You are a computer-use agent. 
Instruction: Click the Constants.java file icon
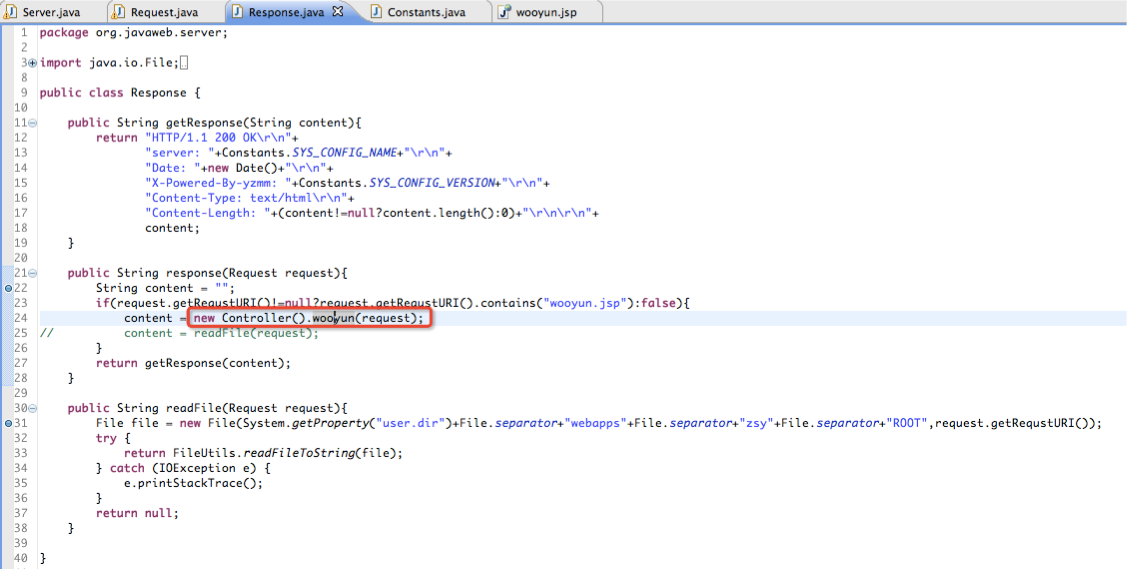pyautogui.click(x=377, y=11)
